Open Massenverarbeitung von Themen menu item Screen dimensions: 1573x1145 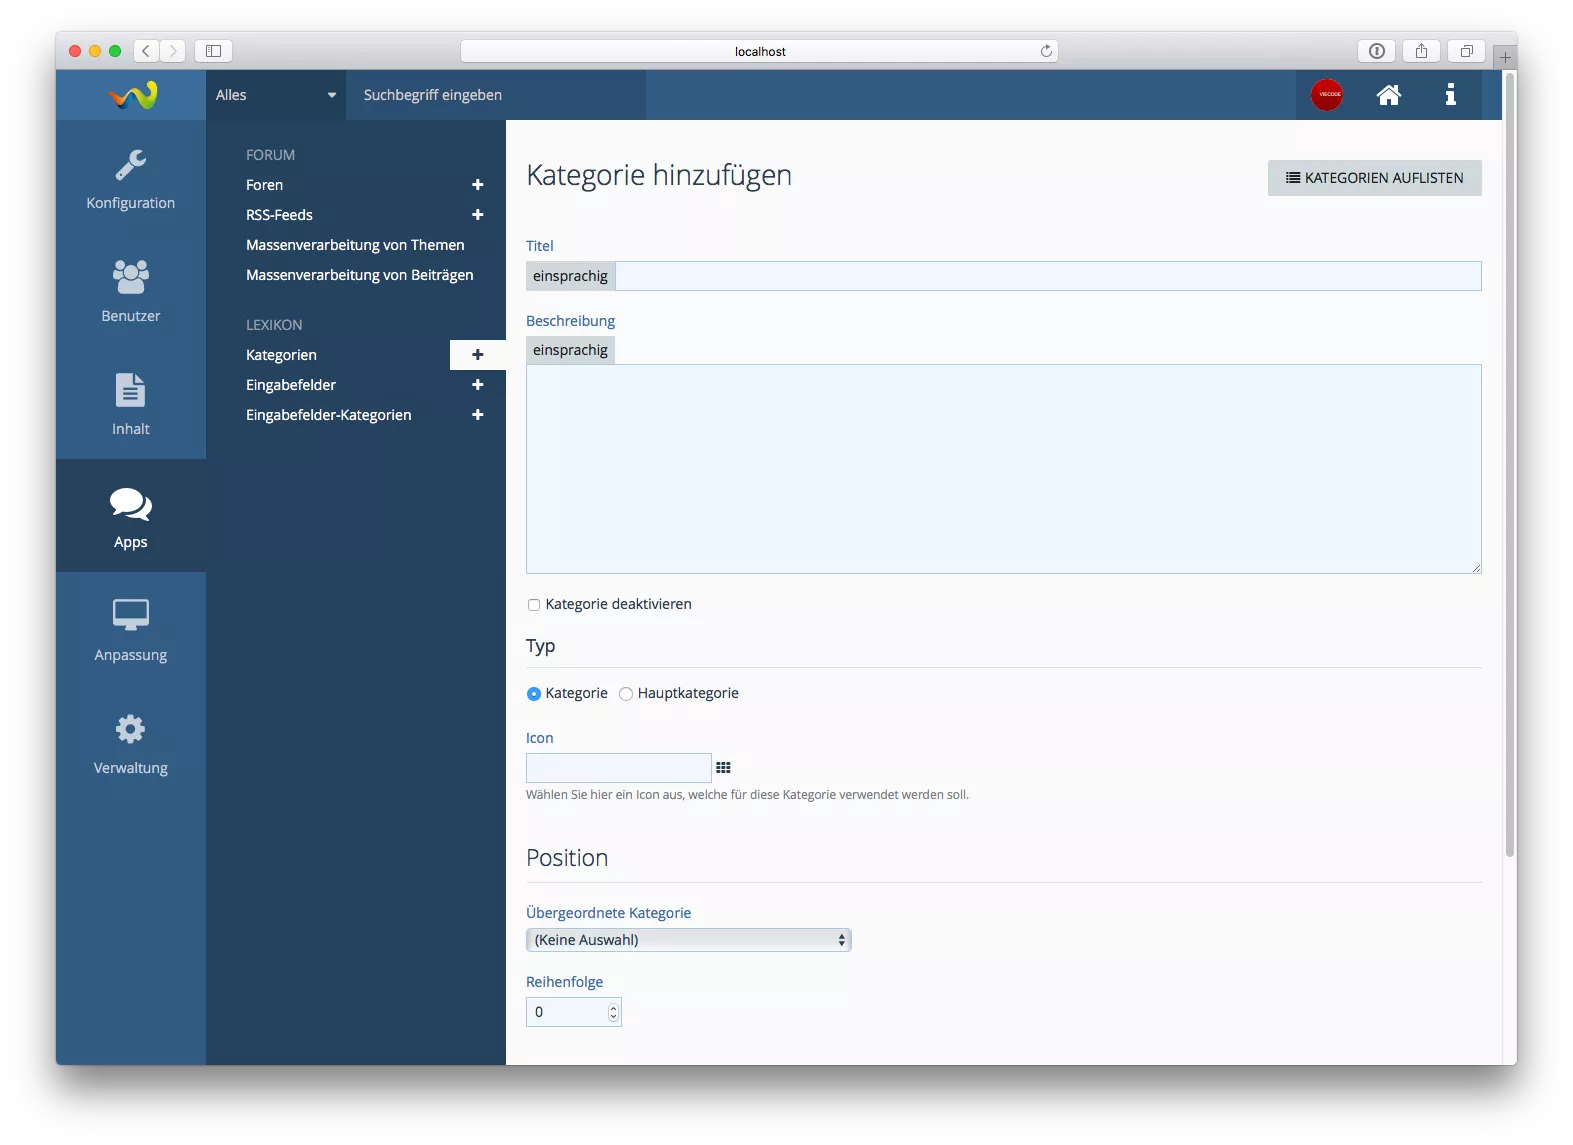355,245
